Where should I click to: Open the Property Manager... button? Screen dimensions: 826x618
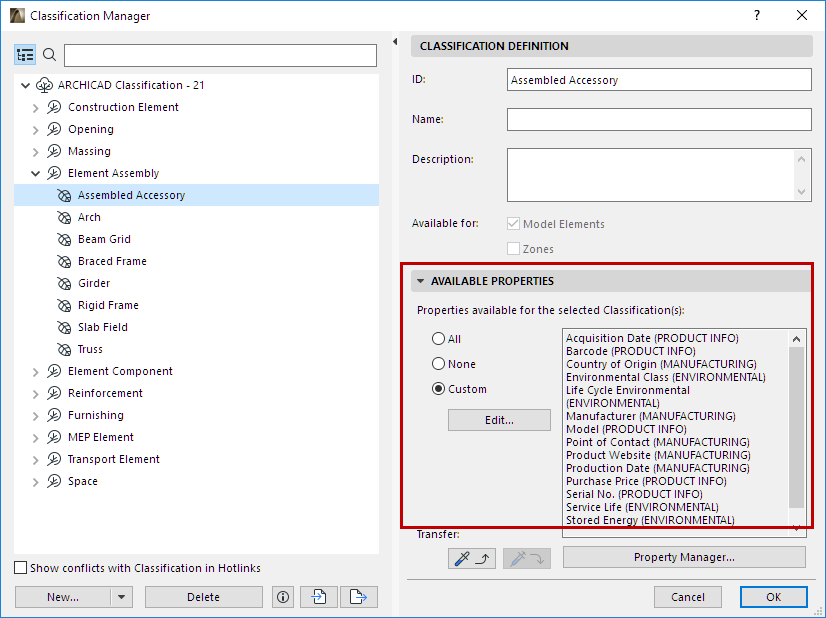684,557
